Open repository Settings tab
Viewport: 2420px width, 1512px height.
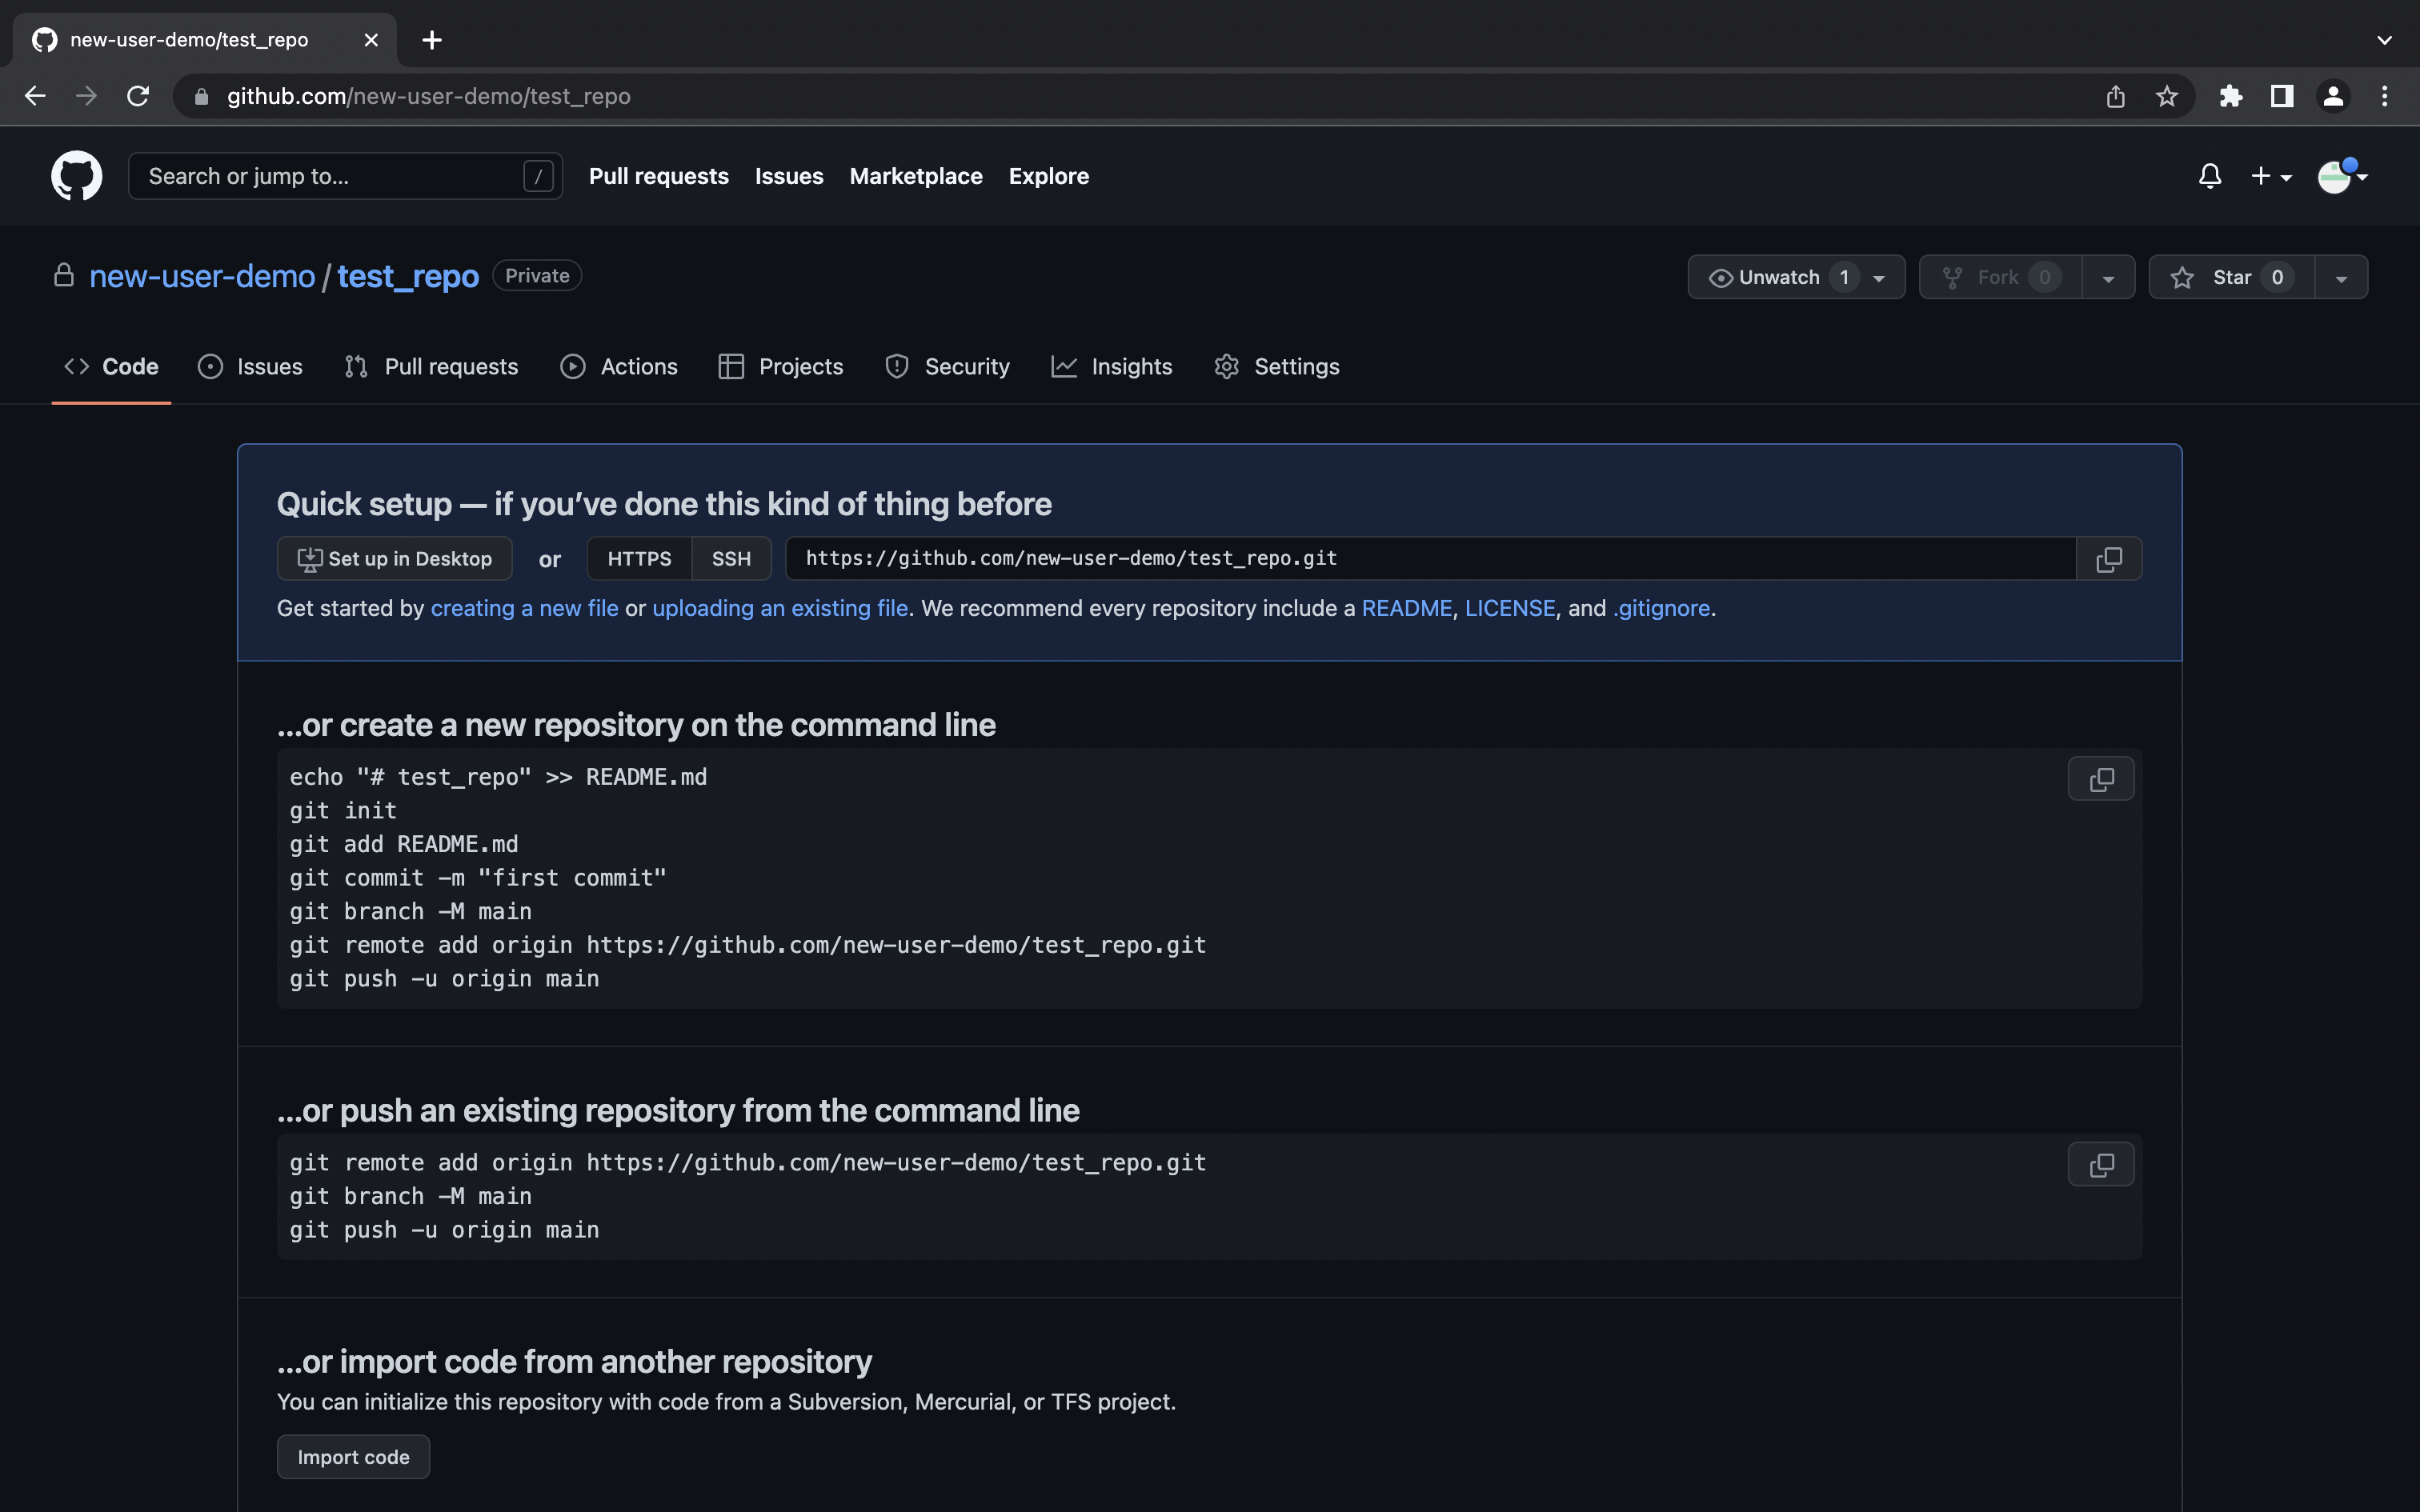coord(1277,367)
